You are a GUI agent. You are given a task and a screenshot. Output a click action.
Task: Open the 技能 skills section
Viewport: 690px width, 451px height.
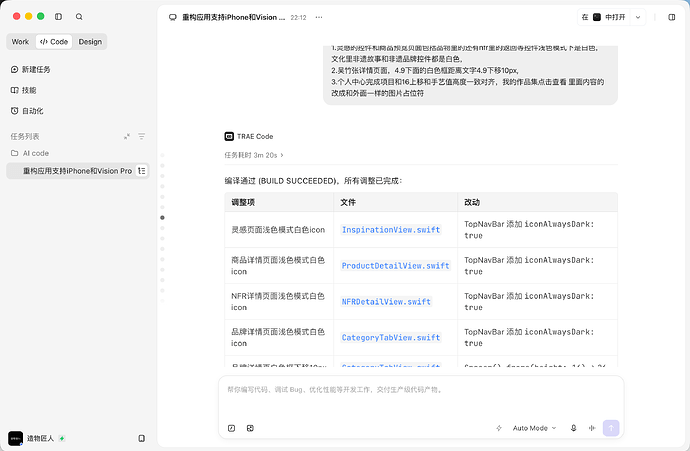click(24, 90)
